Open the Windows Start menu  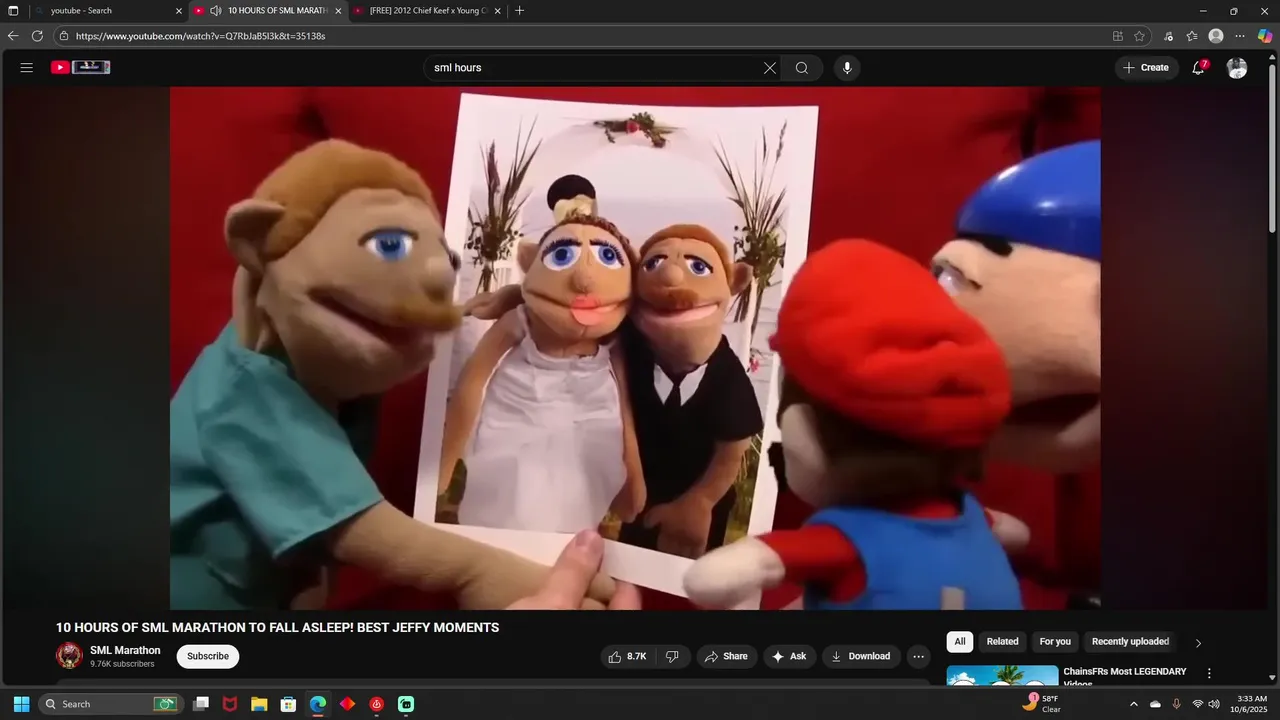[21, 704]
